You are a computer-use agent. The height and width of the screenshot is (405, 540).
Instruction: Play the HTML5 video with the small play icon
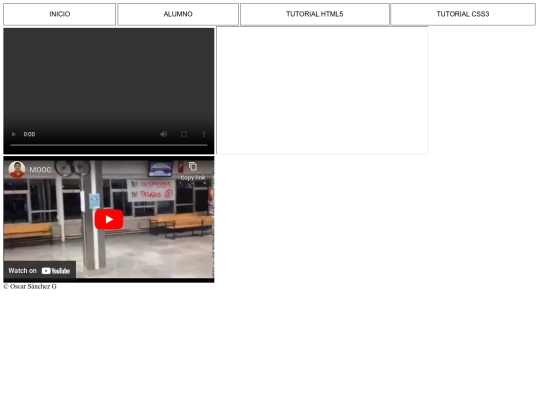click(x=14, y=134)
